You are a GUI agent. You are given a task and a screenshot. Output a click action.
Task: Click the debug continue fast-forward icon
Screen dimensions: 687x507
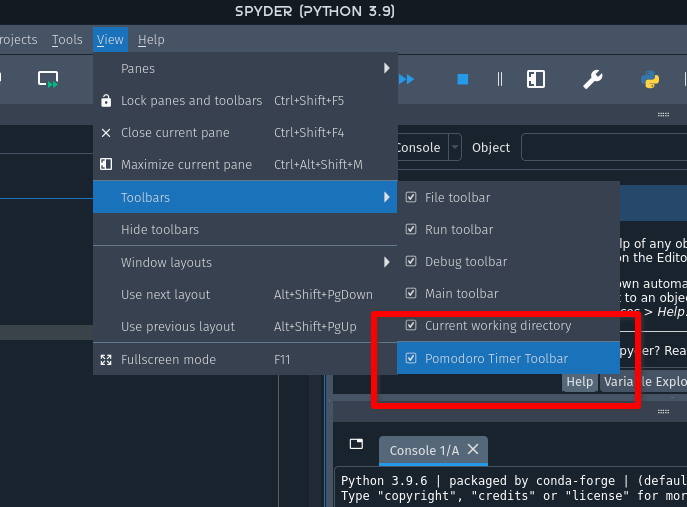pyautogui.click(x=406, y=79)
